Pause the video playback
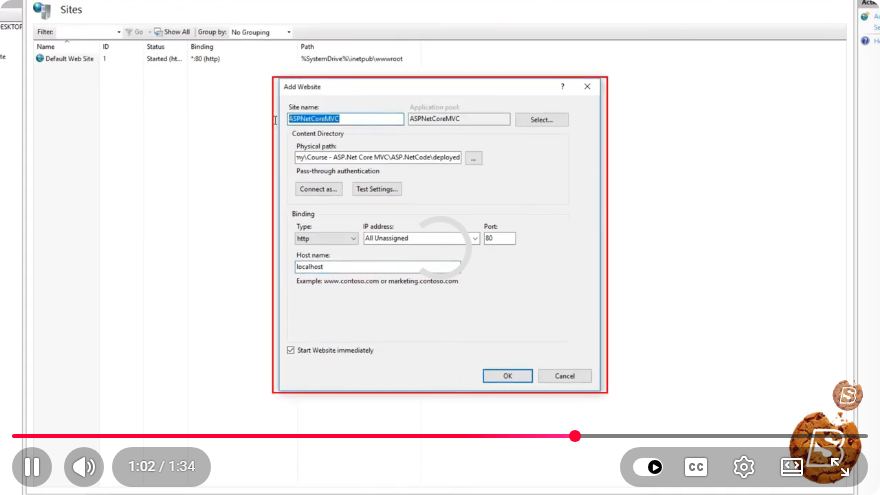The image size is (880, 495). [x=32, y=466]
